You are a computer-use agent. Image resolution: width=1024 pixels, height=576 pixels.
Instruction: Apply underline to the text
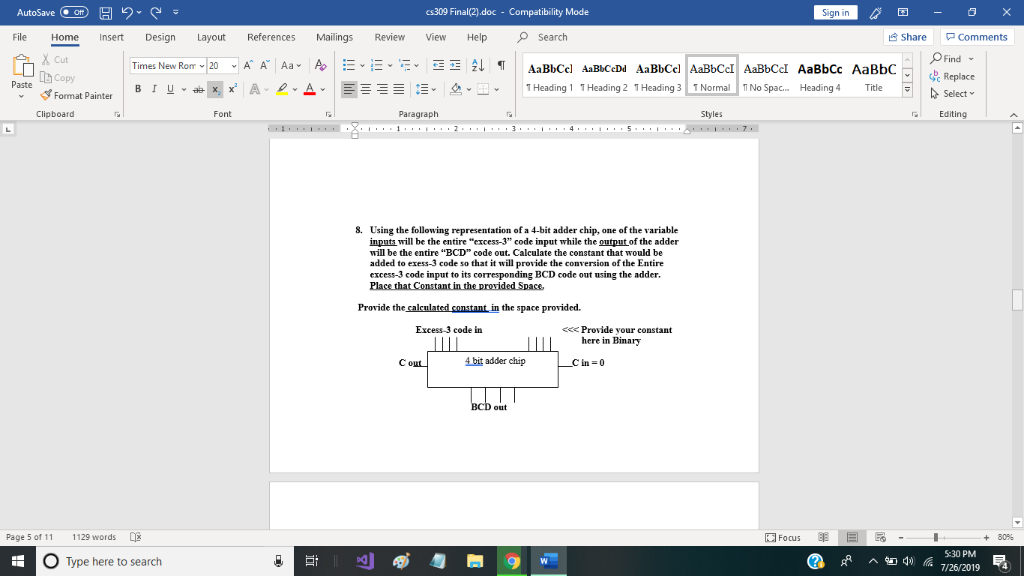coord(170,89)
